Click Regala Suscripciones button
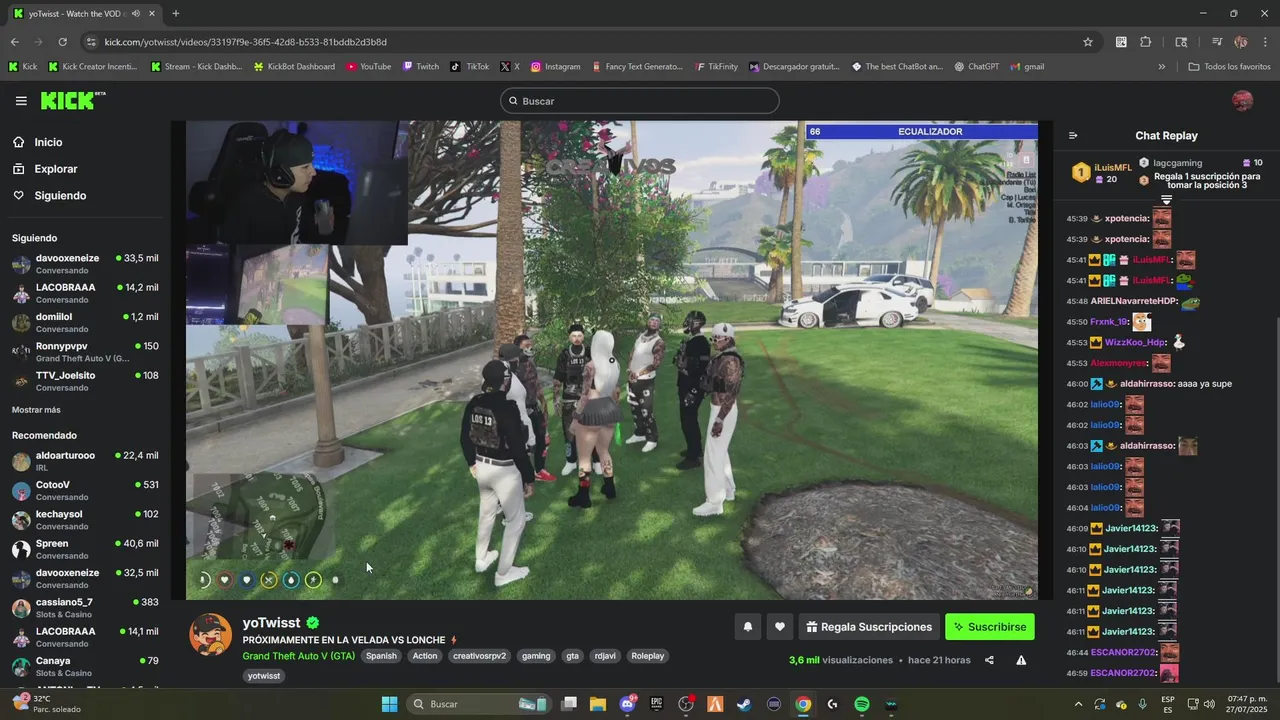The height and width of the screenshot is (720, 1280). click(870, 627)
